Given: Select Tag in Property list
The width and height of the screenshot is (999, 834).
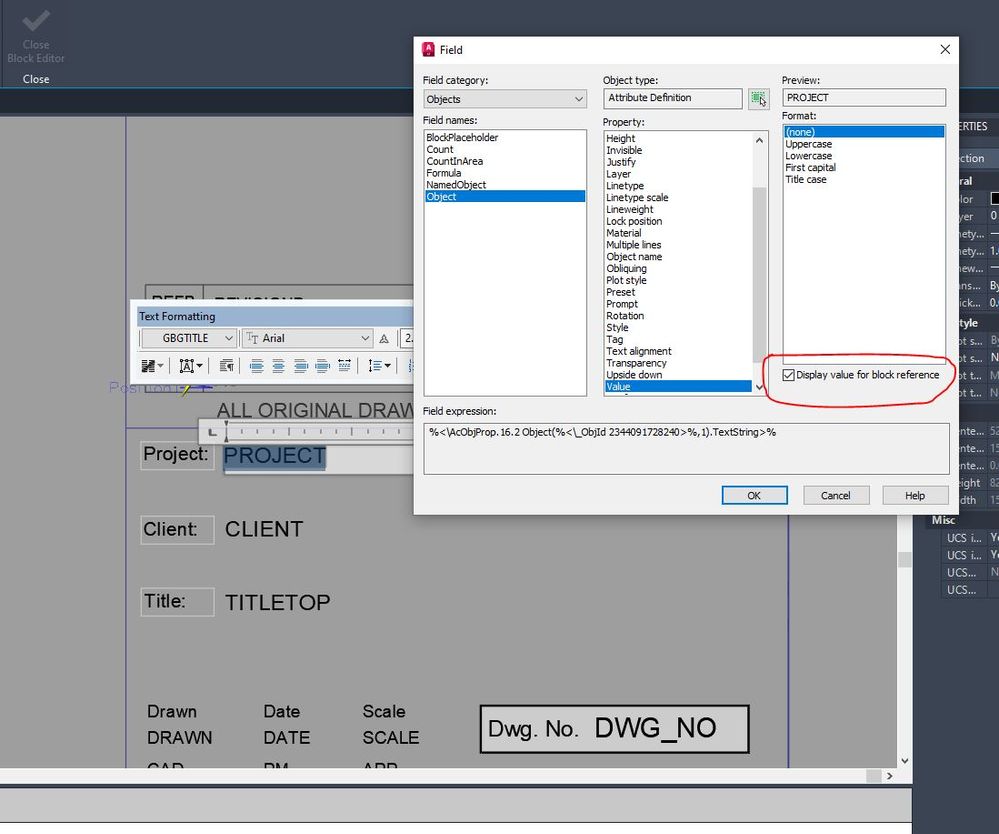Looking at the screenshot, I should [614, 340].
